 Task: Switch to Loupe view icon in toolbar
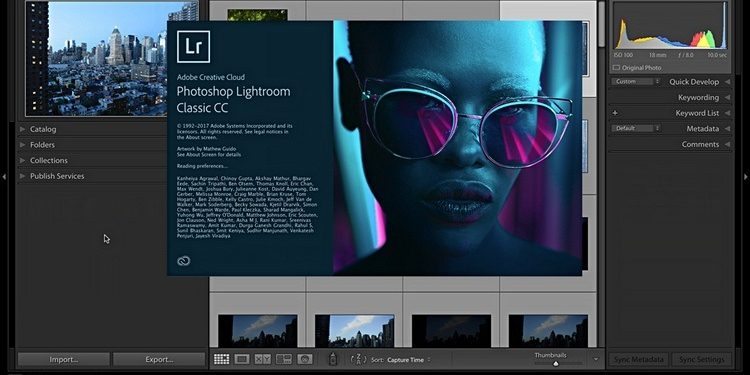[242, 359]
